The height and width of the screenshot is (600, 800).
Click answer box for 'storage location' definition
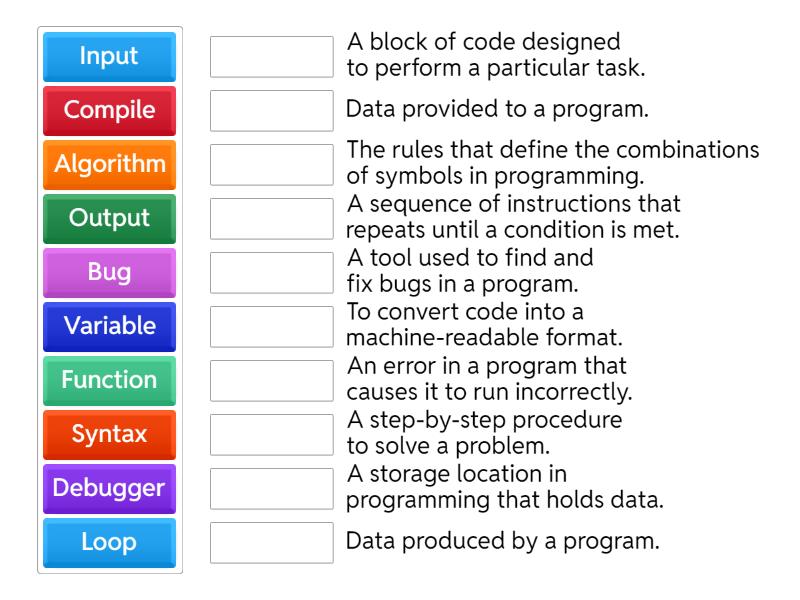coord(272,489)
